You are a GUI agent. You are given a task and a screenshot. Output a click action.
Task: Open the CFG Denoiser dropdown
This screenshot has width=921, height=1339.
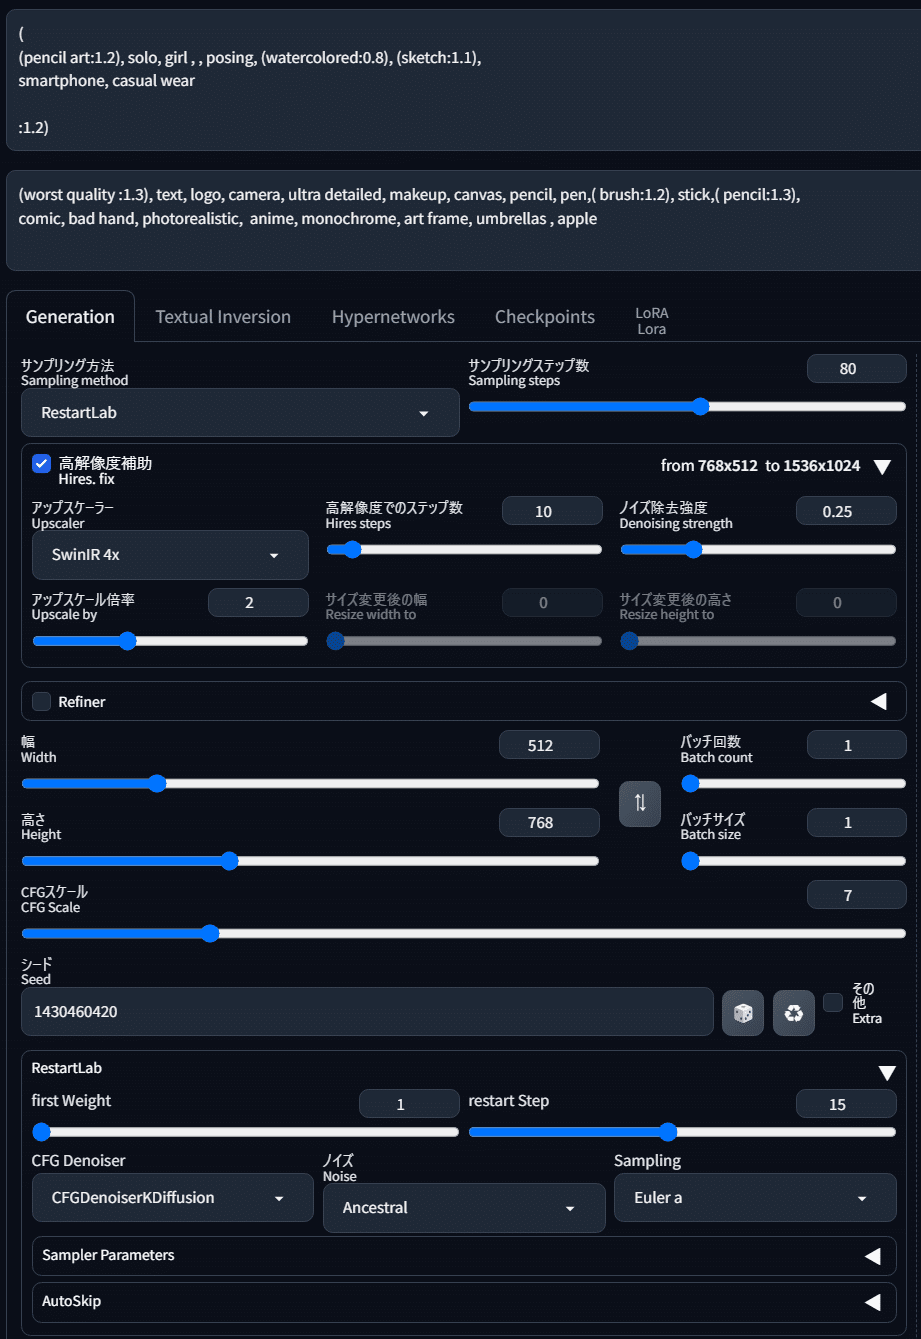tap(172, 1197)
